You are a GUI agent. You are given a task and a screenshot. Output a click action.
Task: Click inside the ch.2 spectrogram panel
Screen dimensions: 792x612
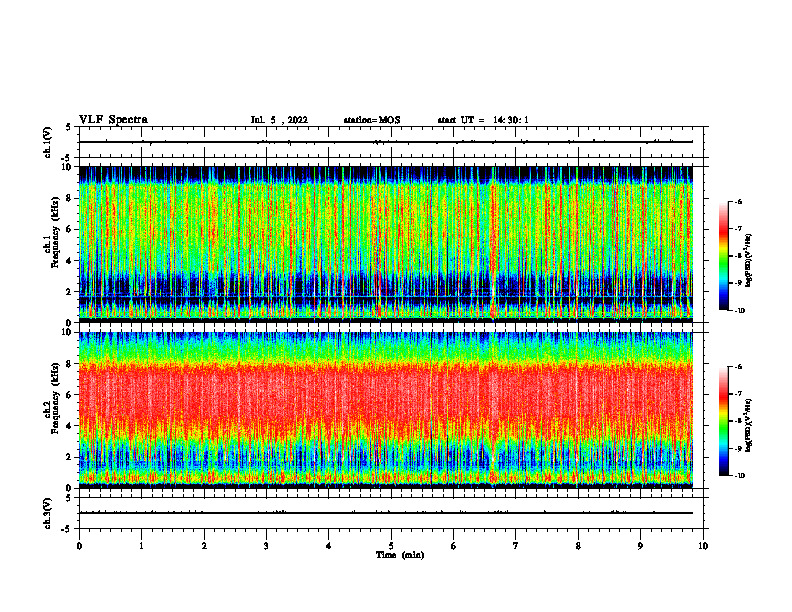point(386,410)
